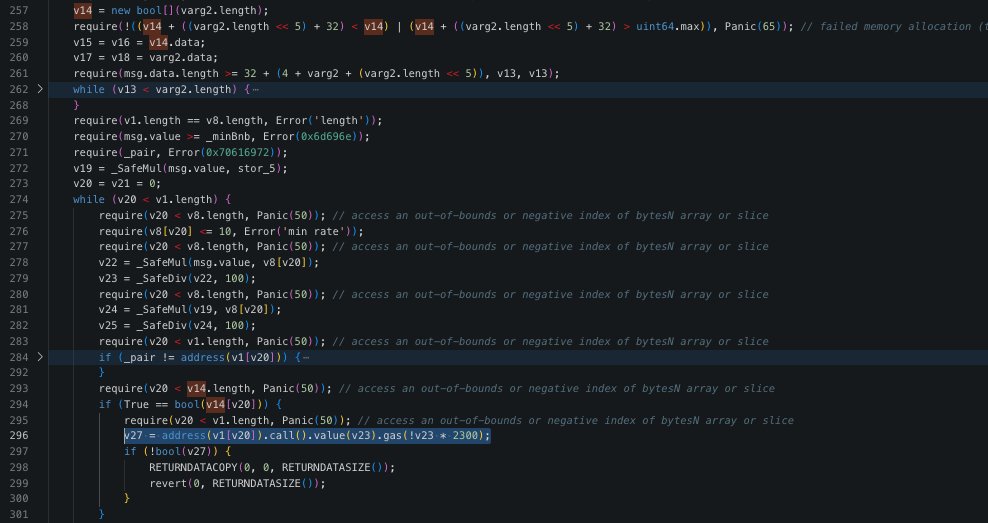This screenshot has height=523, width=988.
Task: Select line number 301 in the gutter
Action: (20, 513)
